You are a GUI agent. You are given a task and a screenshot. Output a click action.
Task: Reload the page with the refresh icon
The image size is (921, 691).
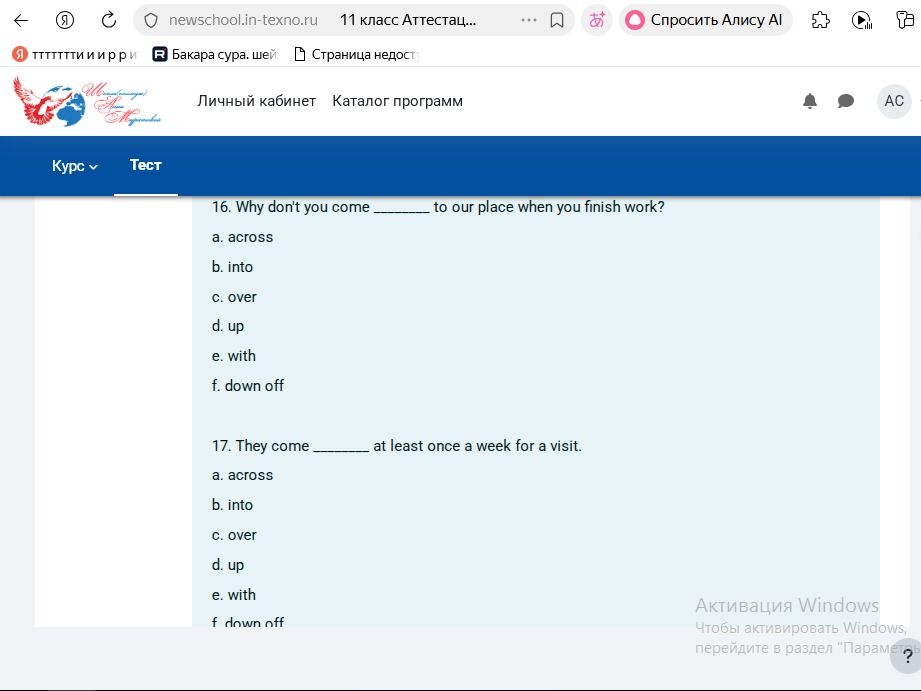(x=109, y=21)
